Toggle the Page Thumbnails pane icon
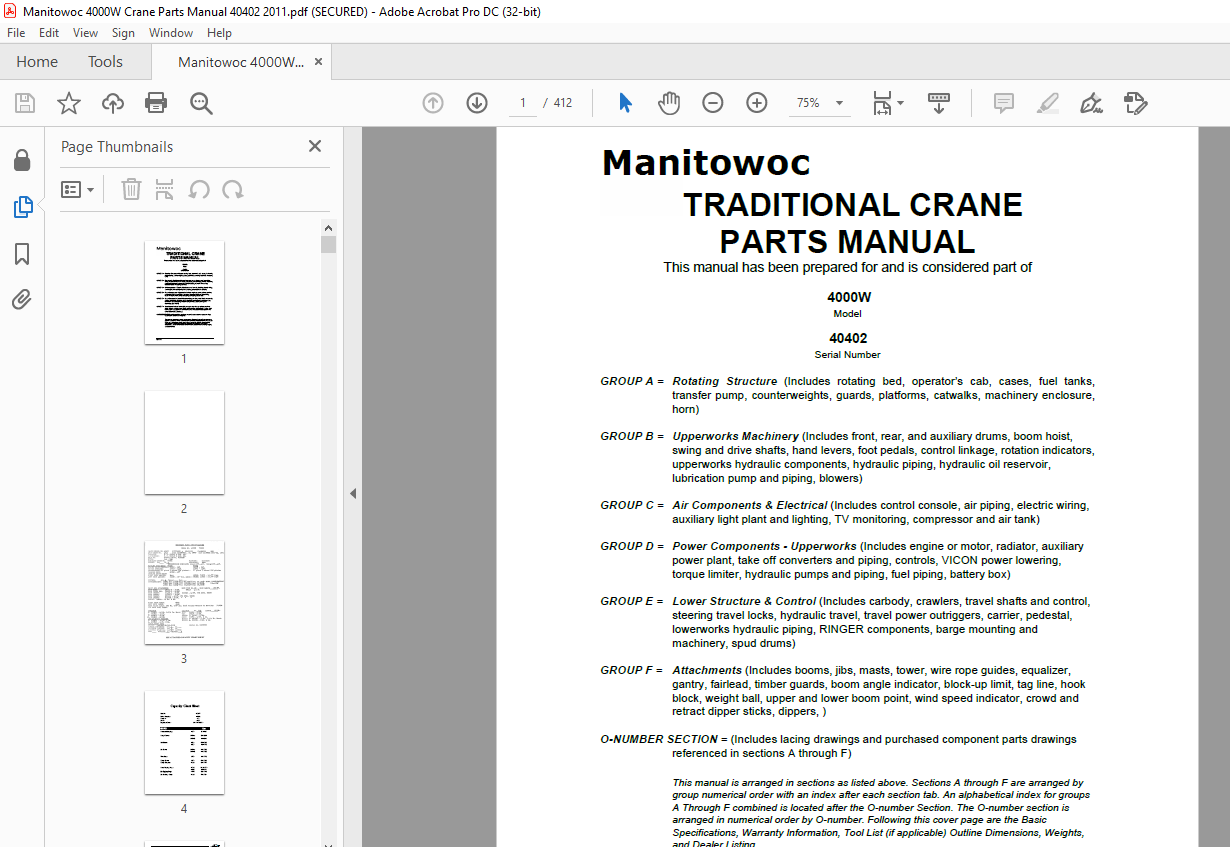The width and height of the screenshot is (1230, 847). coord(22,207)
